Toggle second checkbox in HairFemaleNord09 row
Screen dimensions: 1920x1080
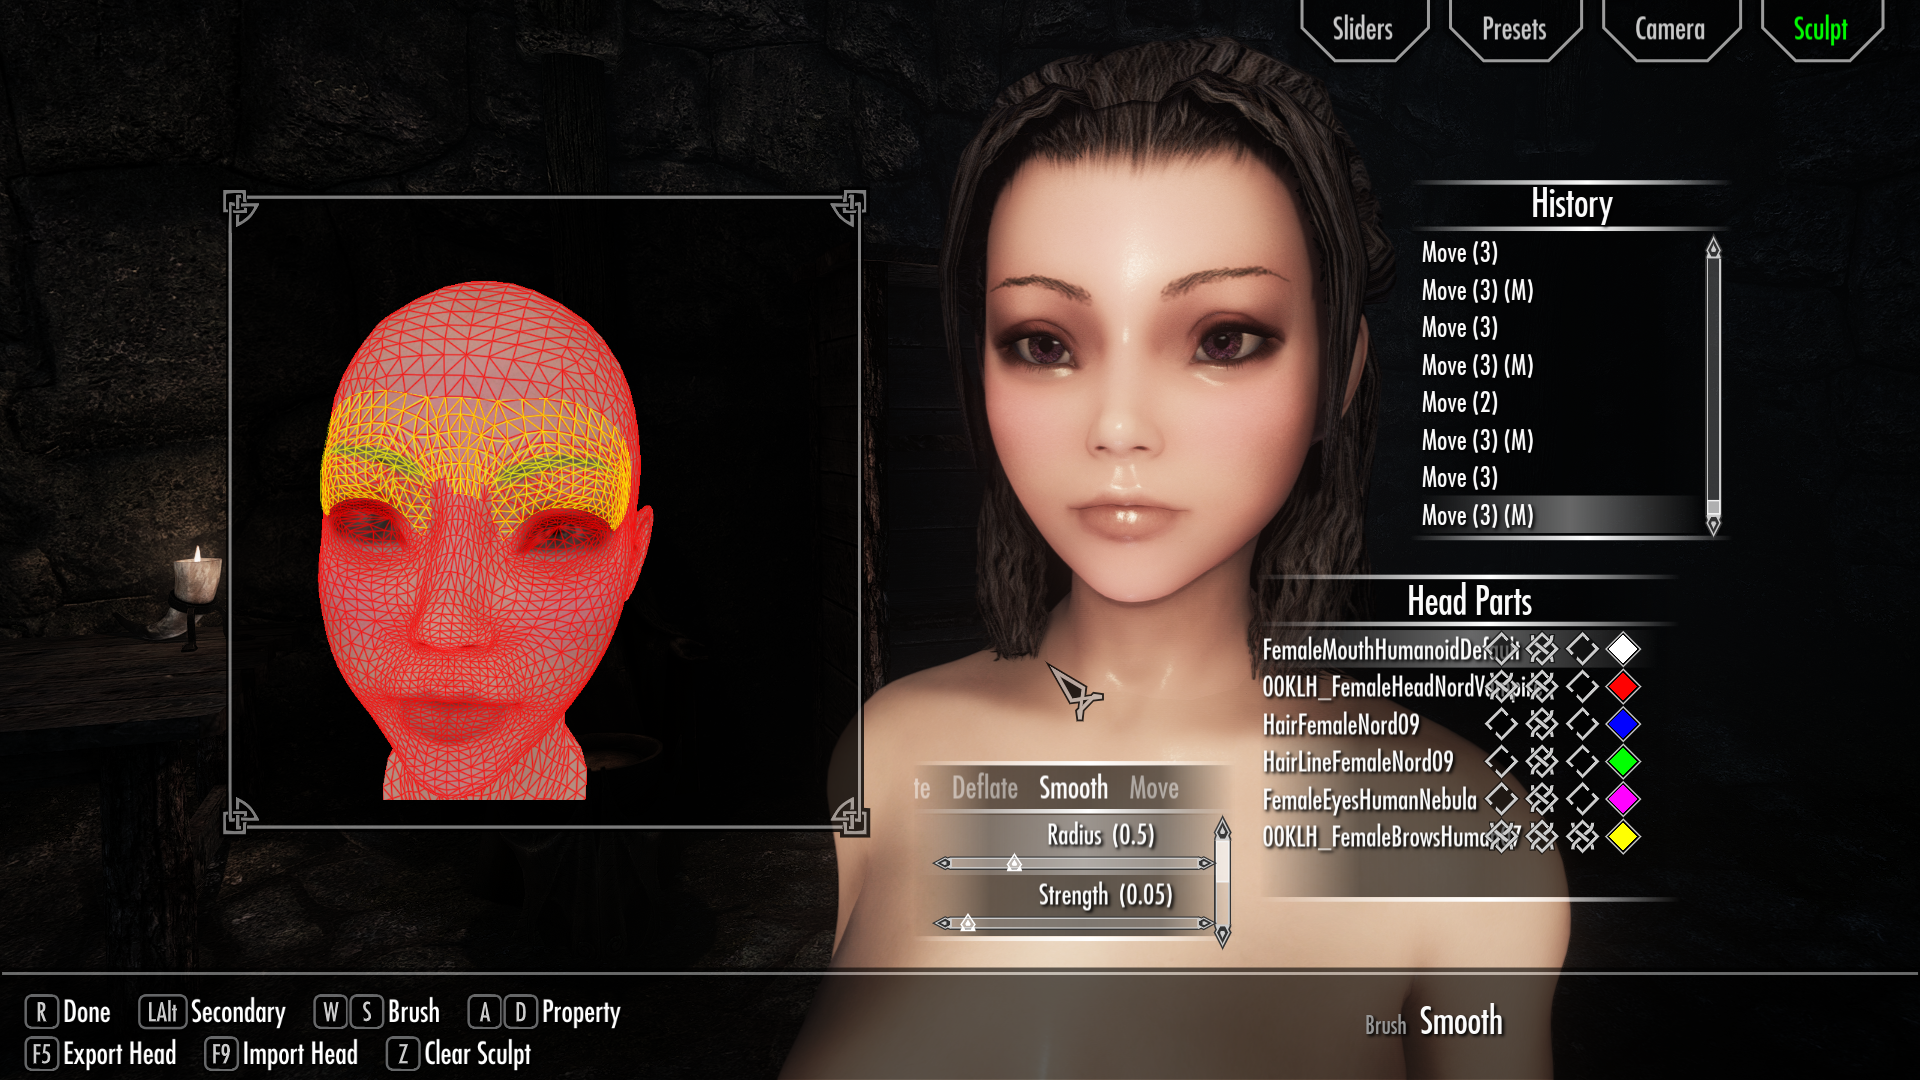[1542, 724]
